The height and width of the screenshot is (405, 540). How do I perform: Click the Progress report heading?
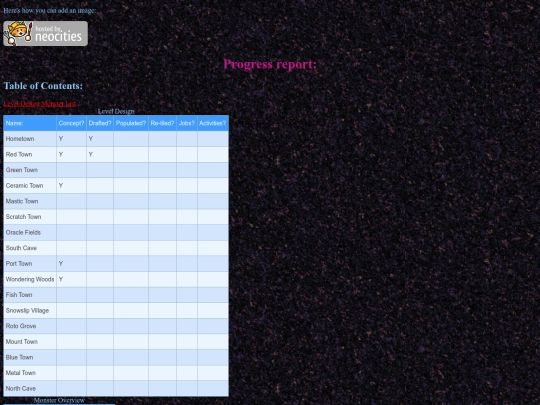[270, 64]
